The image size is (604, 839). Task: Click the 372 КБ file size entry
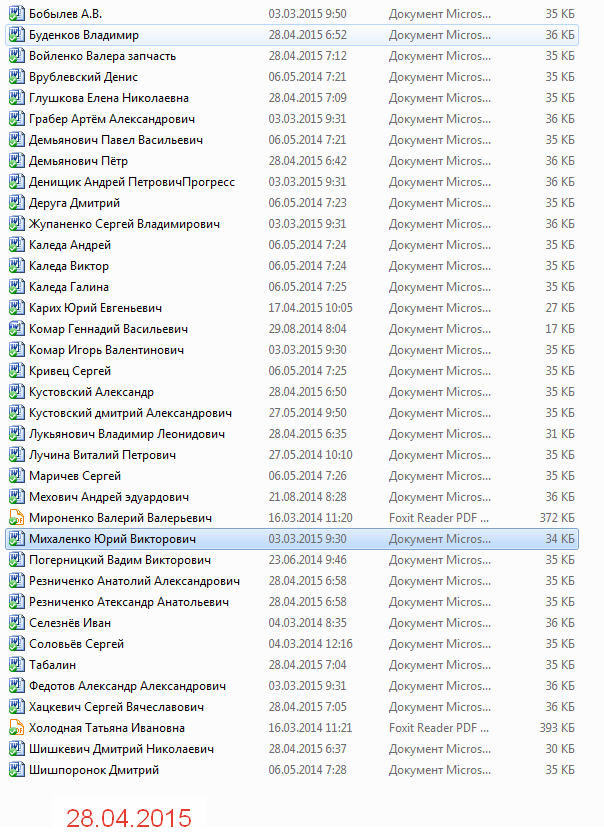(x=556, y=518)
